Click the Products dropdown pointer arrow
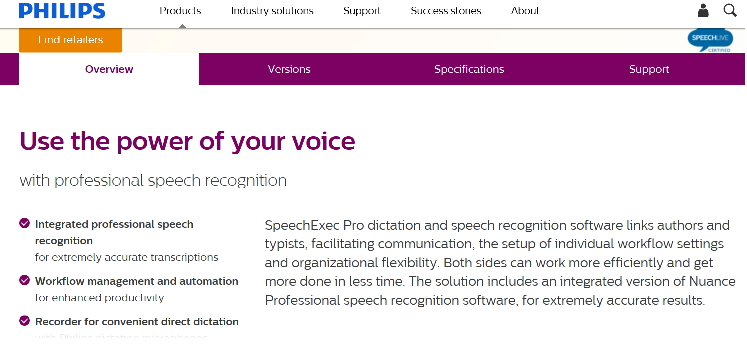The width and height of the screenshot is (747, 360). pyautogui.click(x=182, y=26)
